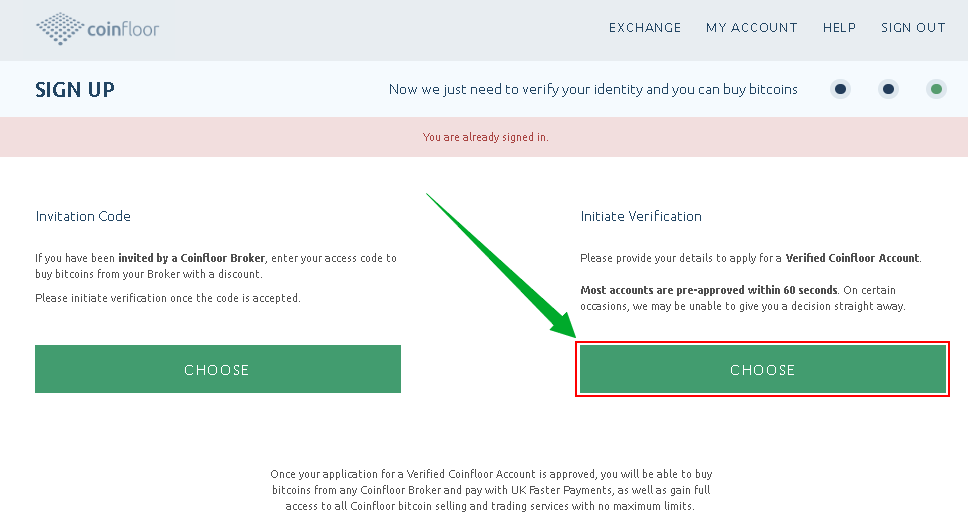Select second step progress dot
968x528 pixels.
pyautogui.click(x=888, y=89)
